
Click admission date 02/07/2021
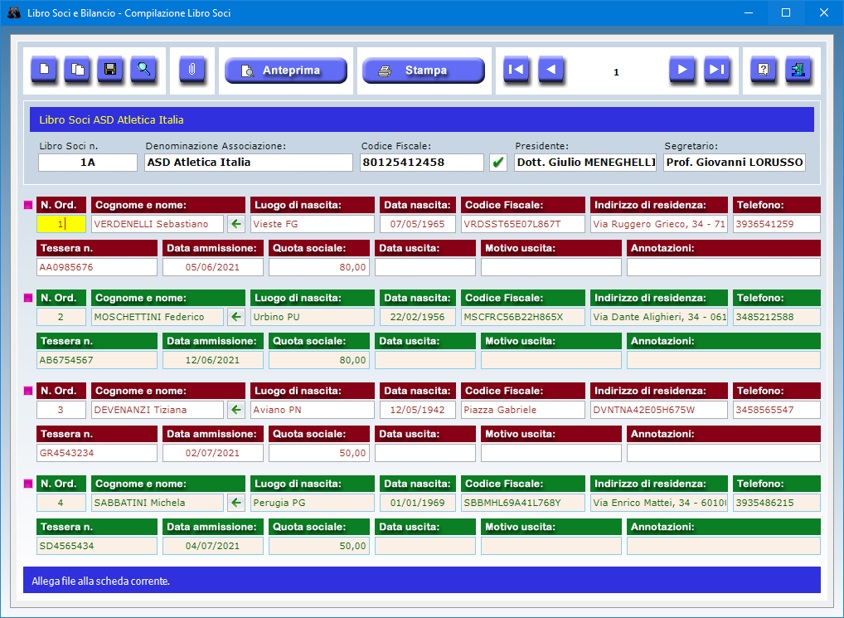[x=213, y=453]
